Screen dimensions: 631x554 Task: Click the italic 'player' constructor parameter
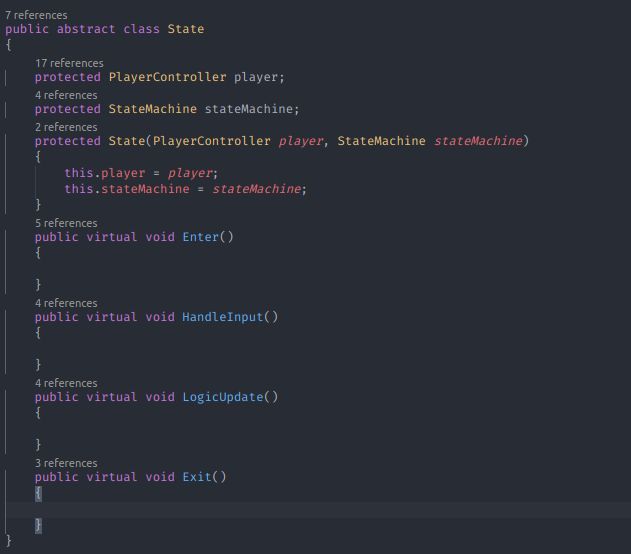coord(301,141)
